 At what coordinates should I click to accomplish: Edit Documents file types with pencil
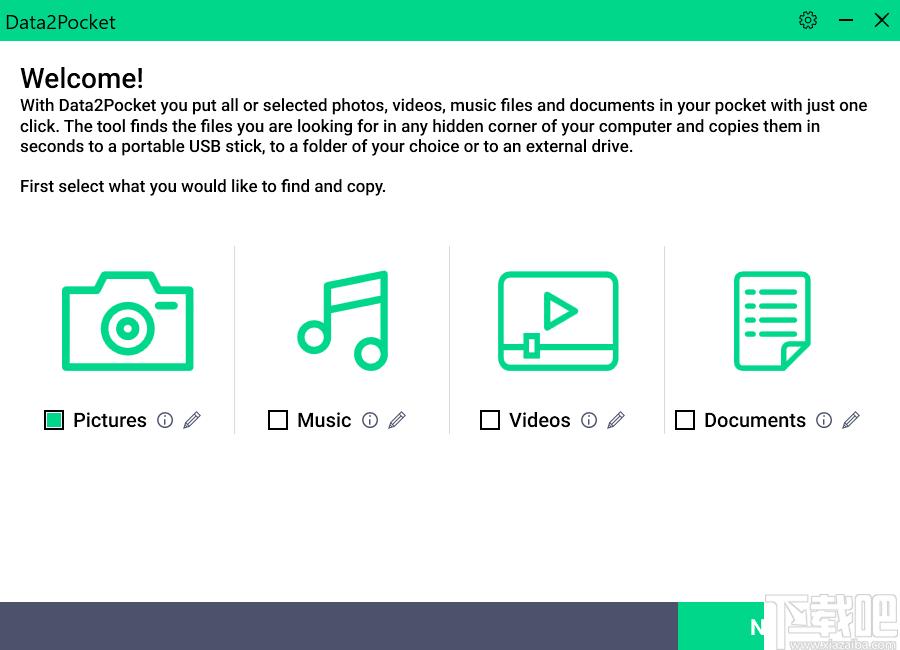point(851,420)
